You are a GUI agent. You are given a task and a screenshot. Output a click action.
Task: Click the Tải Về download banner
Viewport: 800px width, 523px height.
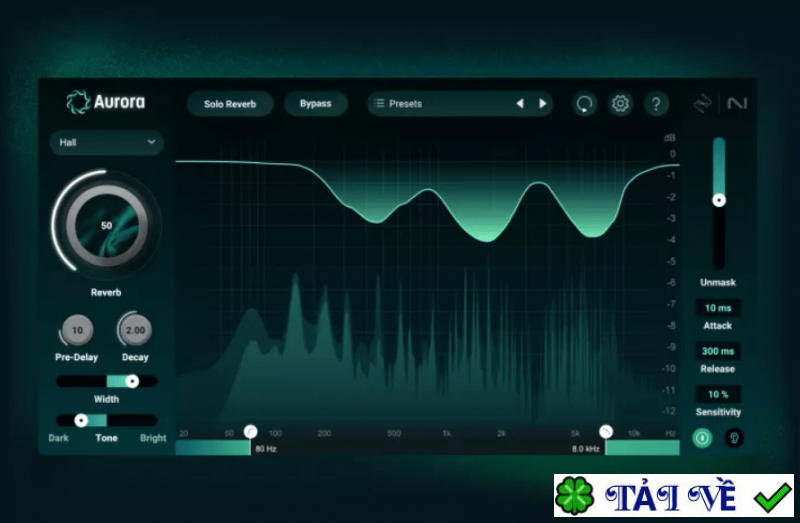click(x=674, y=495)
